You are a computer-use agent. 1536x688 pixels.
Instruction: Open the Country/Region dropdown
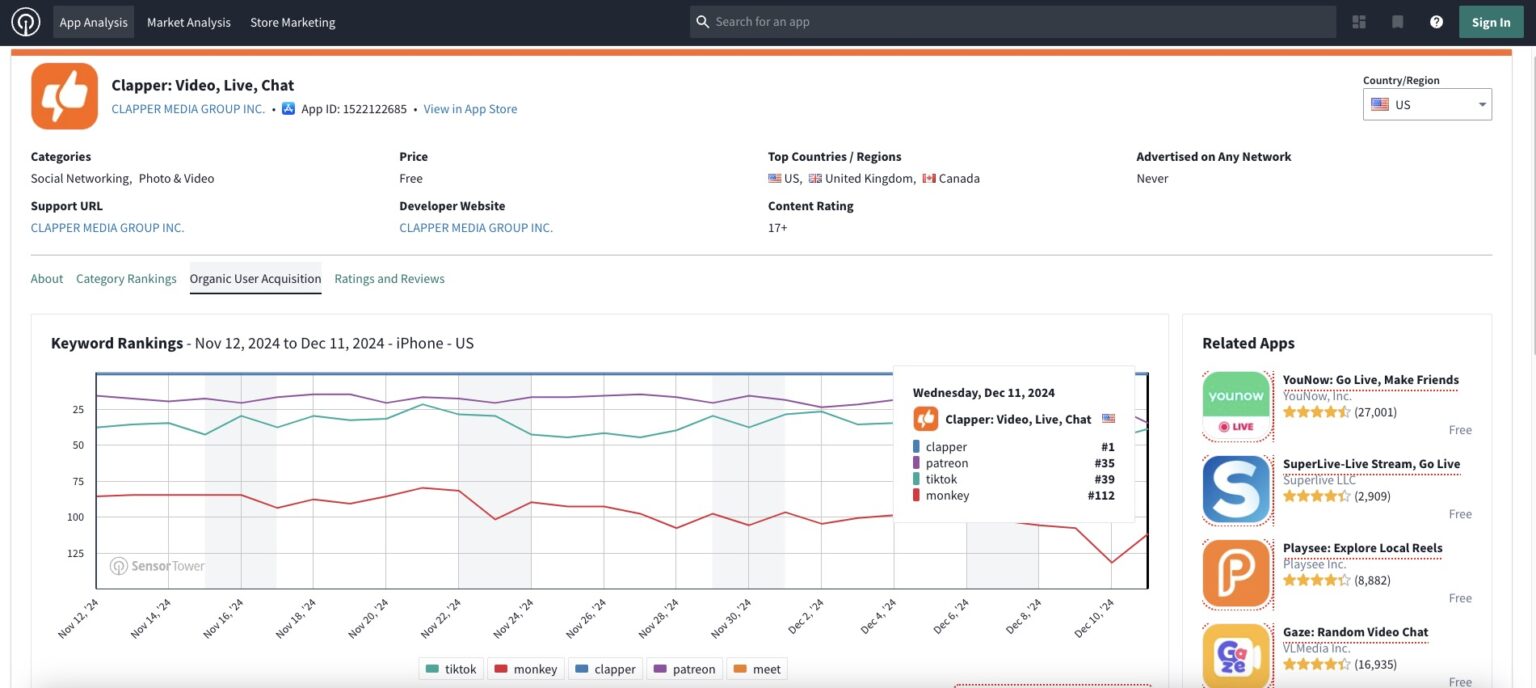[x=1427, y=104]
